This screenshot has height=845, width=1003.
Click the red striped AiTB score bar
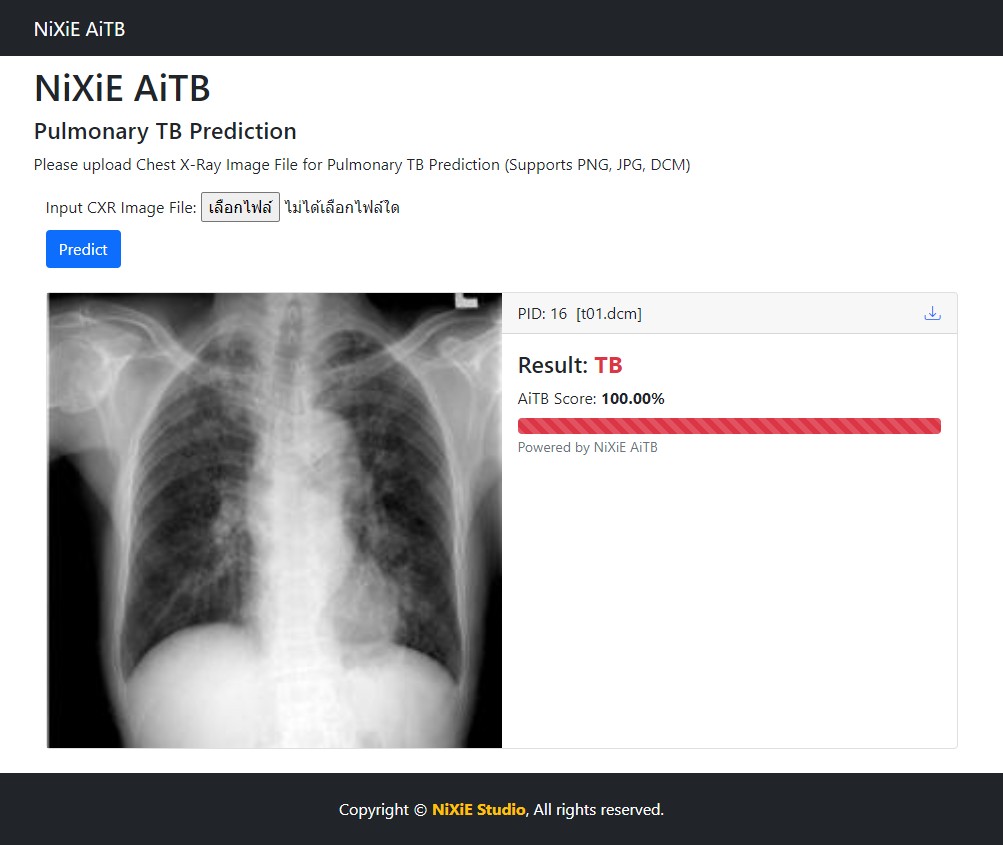pyautogui.click(x=729, y=426)
